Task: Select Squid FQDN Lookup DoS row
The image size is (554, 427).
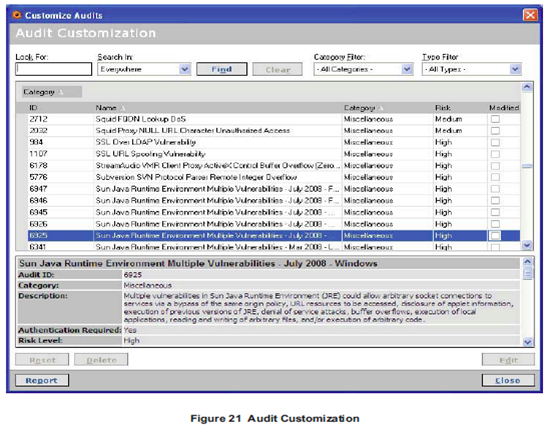Action: click(x=274, y=119)
